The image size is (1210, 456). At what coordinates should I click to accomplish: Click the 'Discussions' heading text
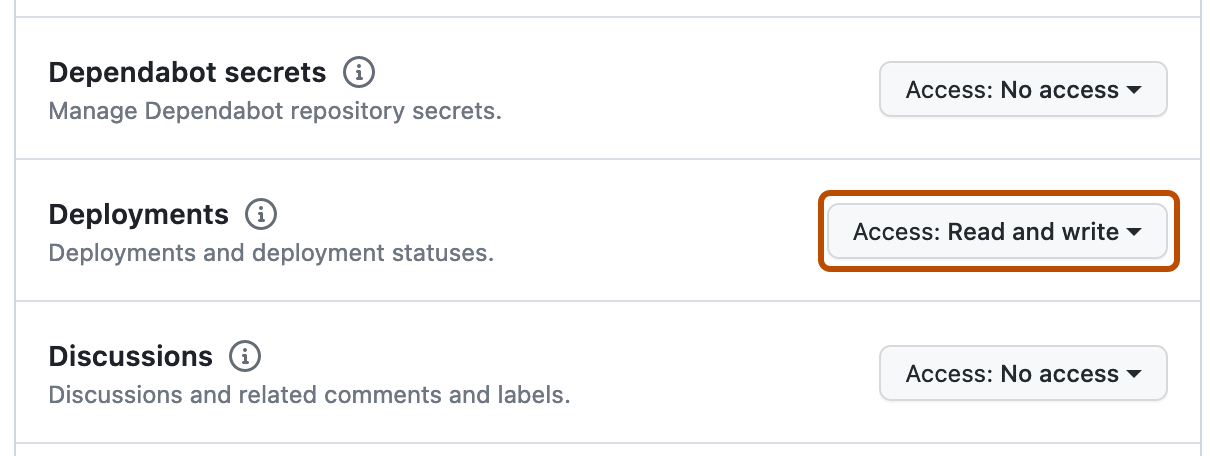(x=130, y=356)
